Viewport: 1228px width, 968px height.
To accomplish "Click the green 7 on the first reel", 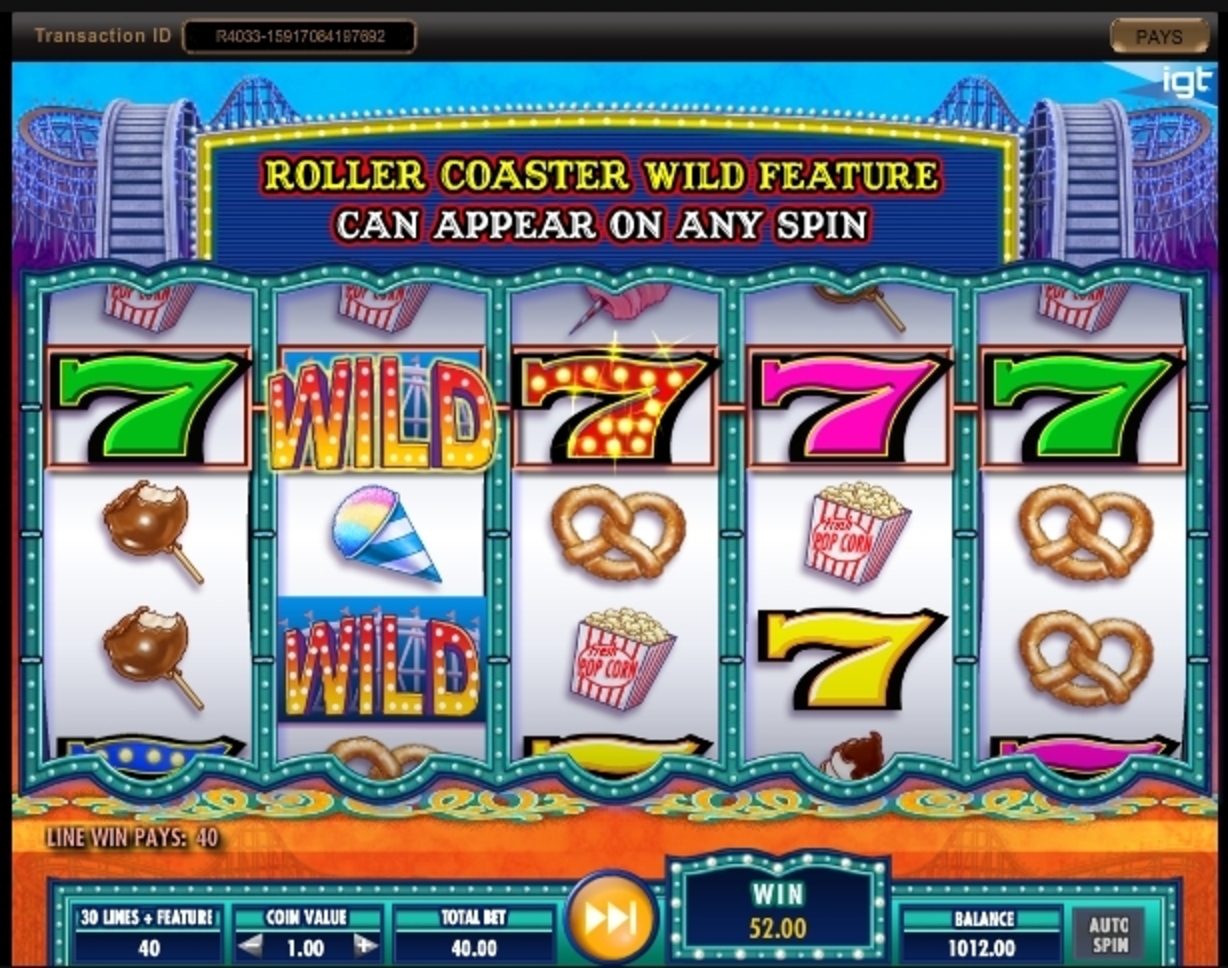I will pyautogui.click(x=147, y=407).
